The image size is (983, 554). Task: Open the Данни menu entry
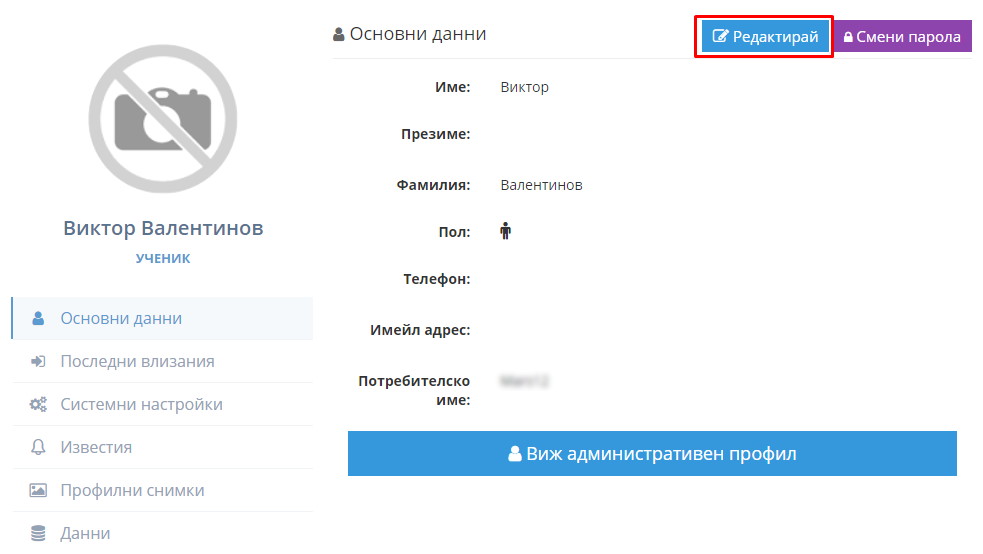(162, 533)
